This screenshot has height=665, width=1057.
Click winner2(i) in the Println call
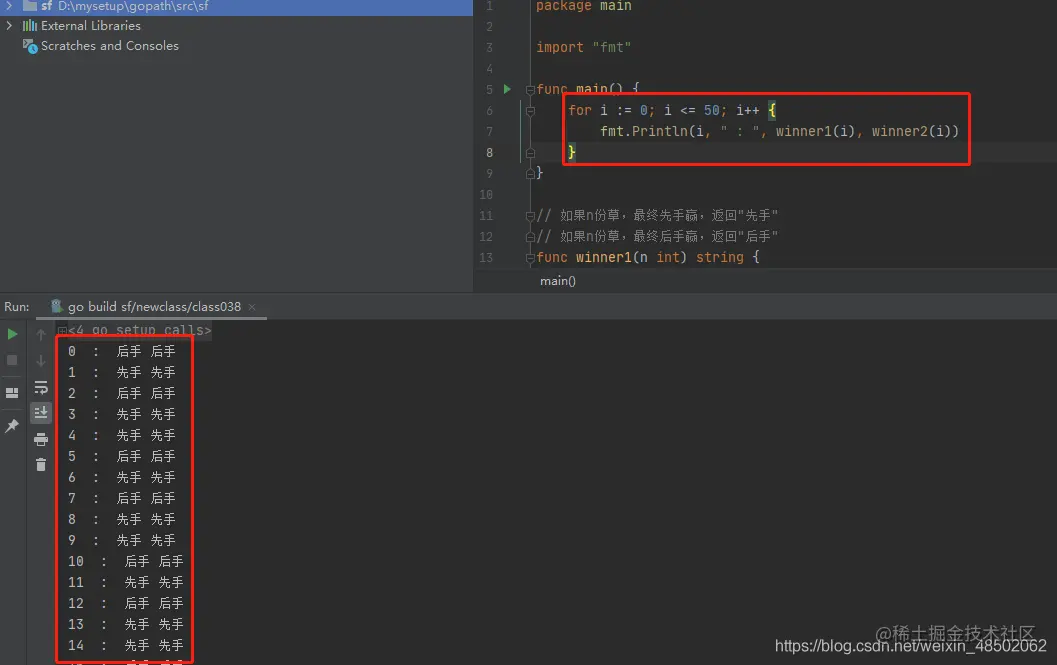coord(911,131)
